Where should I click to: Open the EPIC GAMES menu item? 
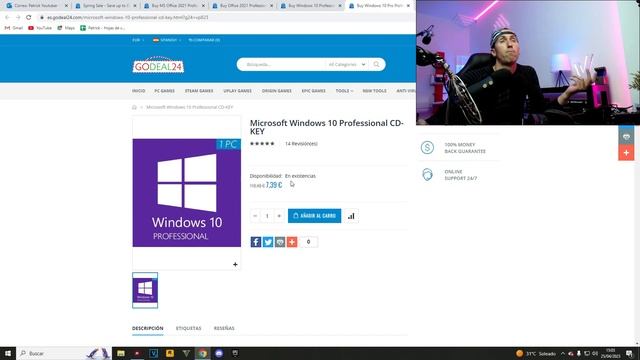(x=313, y=91)
